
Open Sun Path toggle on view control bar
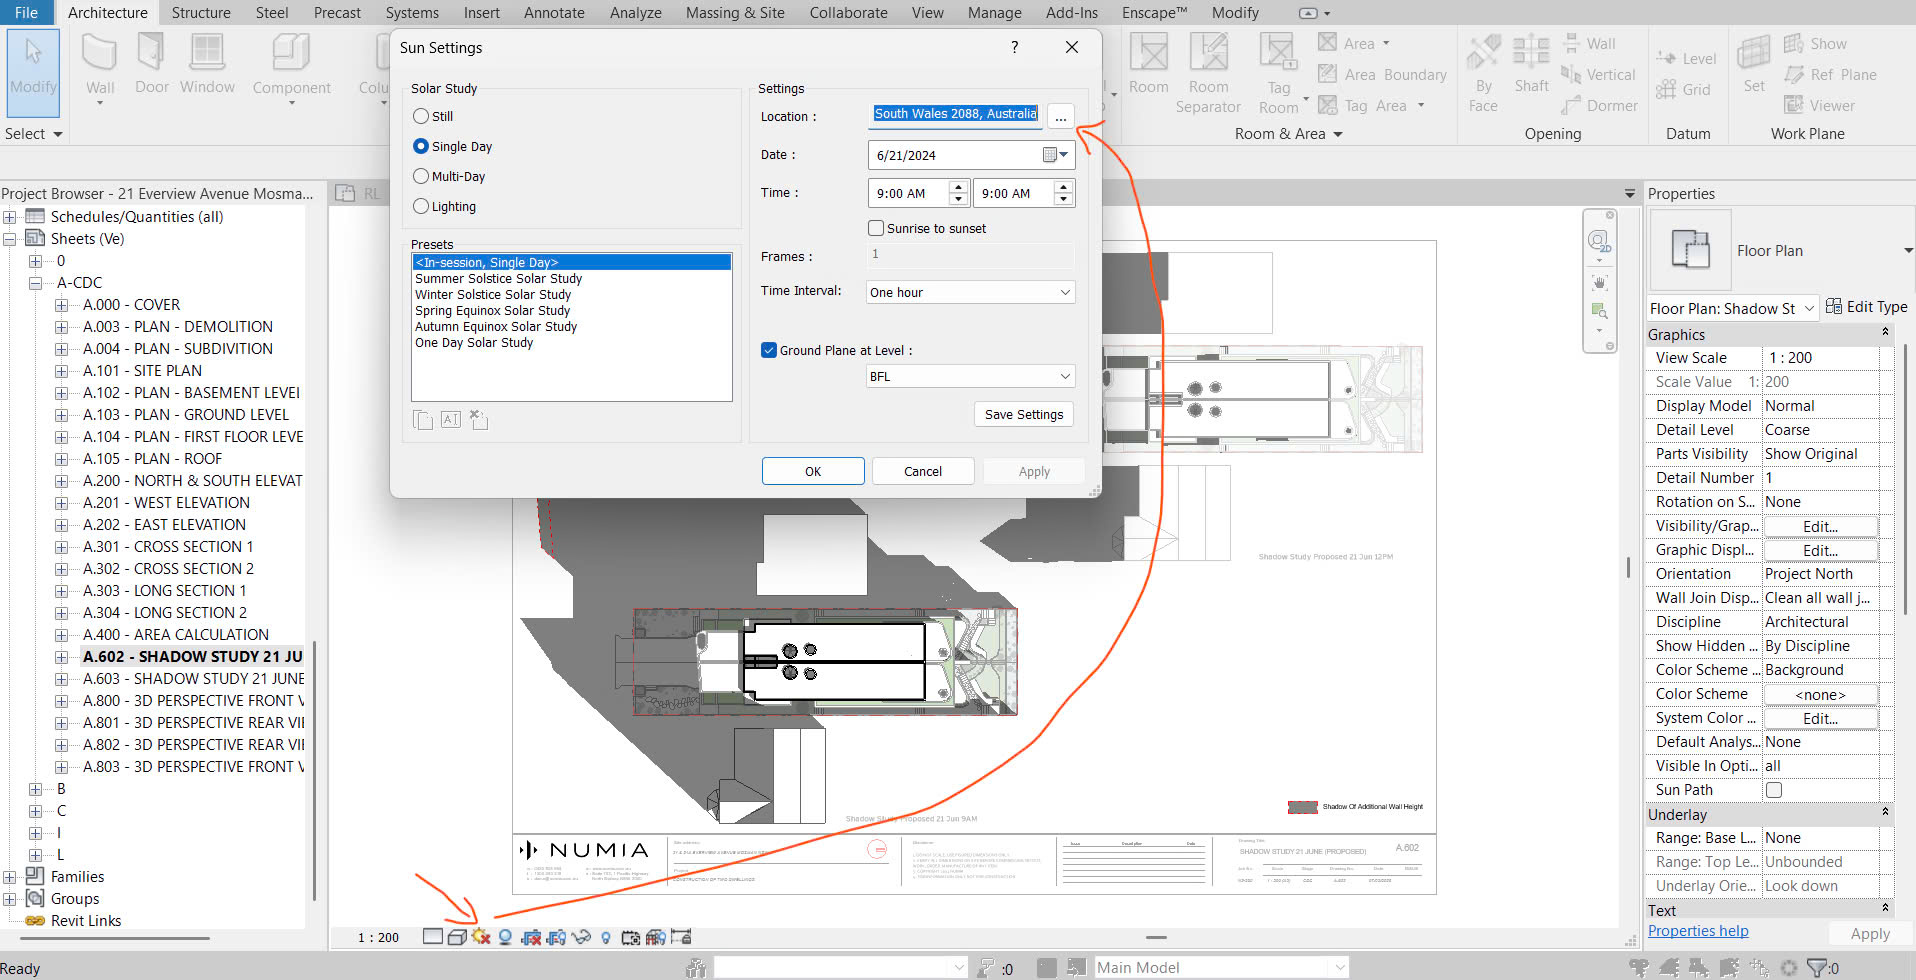pyautogui.click(x=482, y=936)
